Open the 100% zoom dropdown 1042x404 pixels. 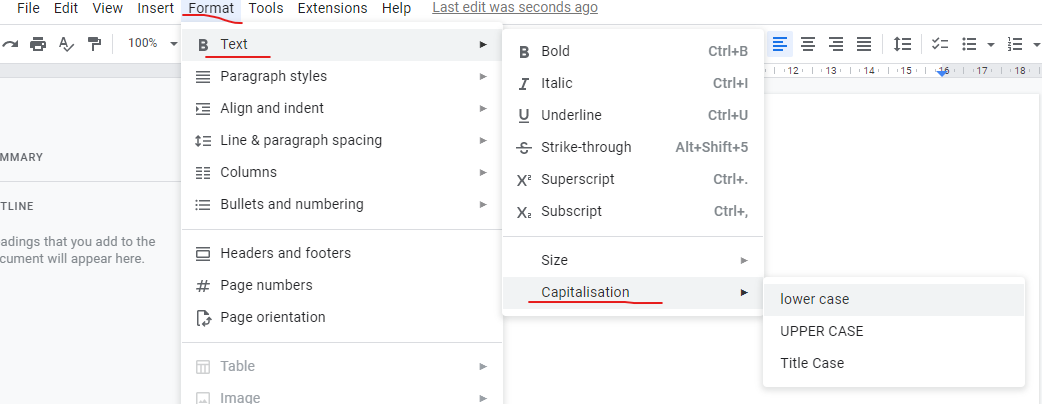pyautogui.click(x=153, y=43)
